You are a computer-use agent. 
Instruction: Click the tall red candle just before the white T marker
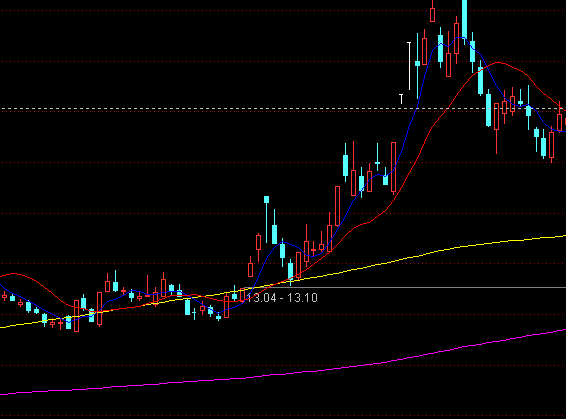coord(393,168)
